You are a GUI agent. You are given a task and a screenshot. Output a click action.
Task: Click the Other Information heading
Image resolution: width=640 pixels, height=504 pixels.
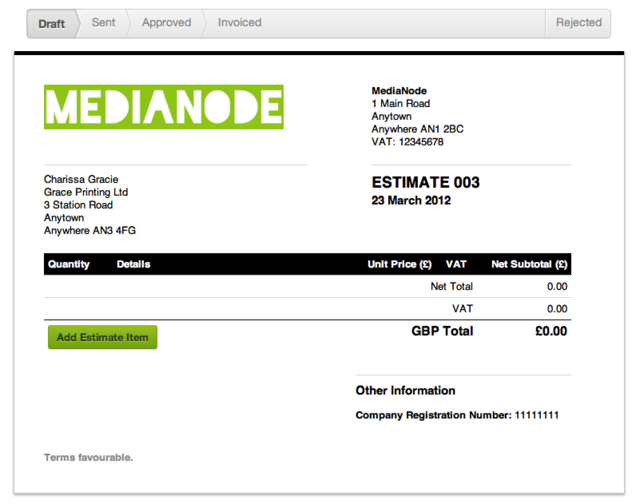[x=405, y=390]
